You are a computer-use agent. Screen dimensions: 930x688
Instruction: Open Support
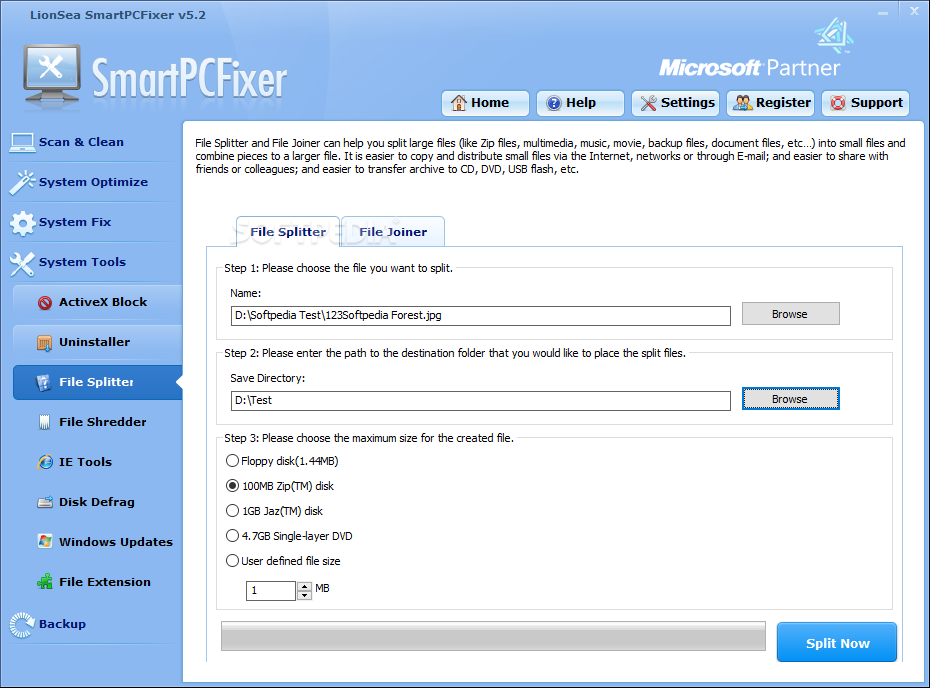pyautogui.click(x=865, y=103)
